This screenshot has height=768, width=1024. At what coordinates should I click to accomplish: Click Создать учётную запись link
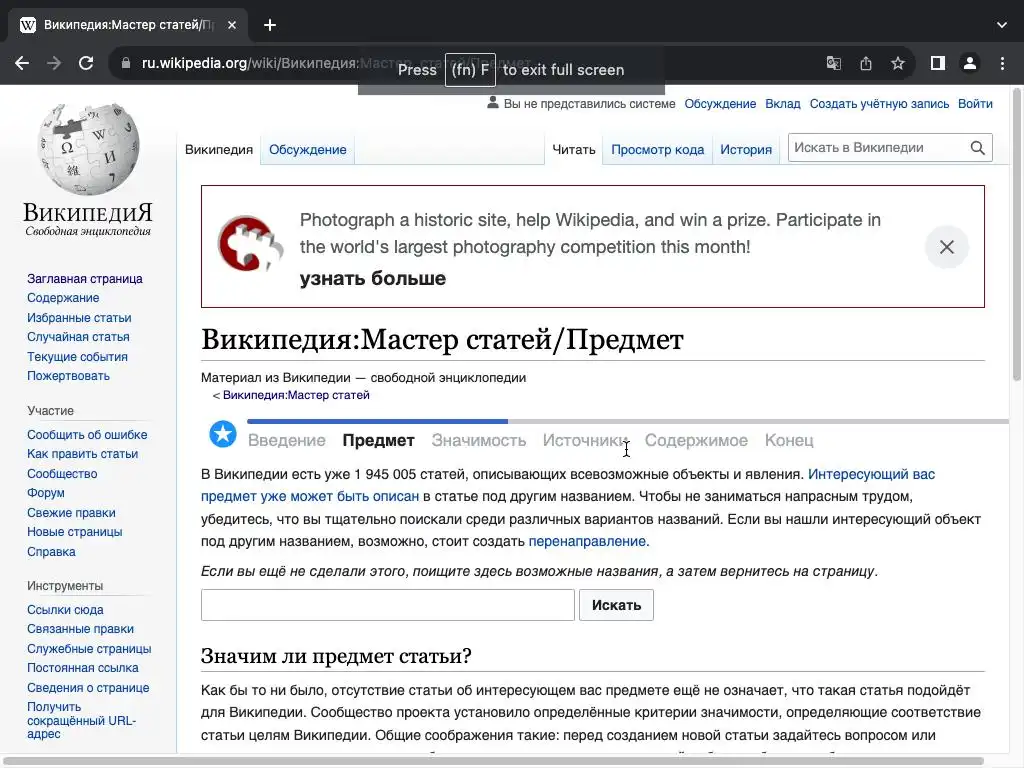pyautogui.click(x=879, y=104)
